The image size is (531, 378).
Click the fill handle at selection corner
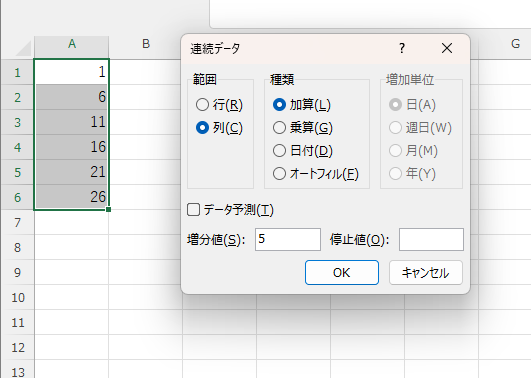tap(108, 210)
